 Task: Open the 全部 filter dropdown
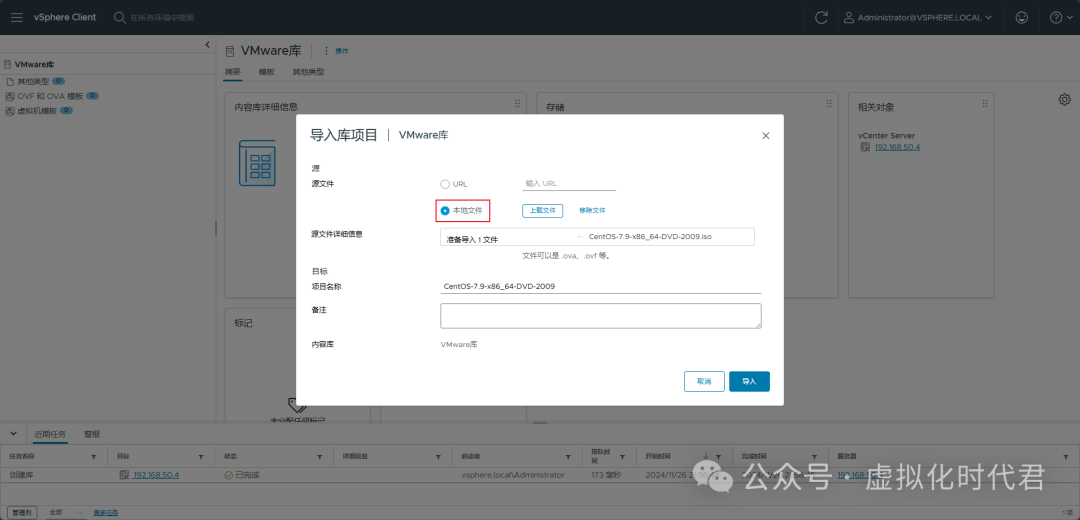65,512
